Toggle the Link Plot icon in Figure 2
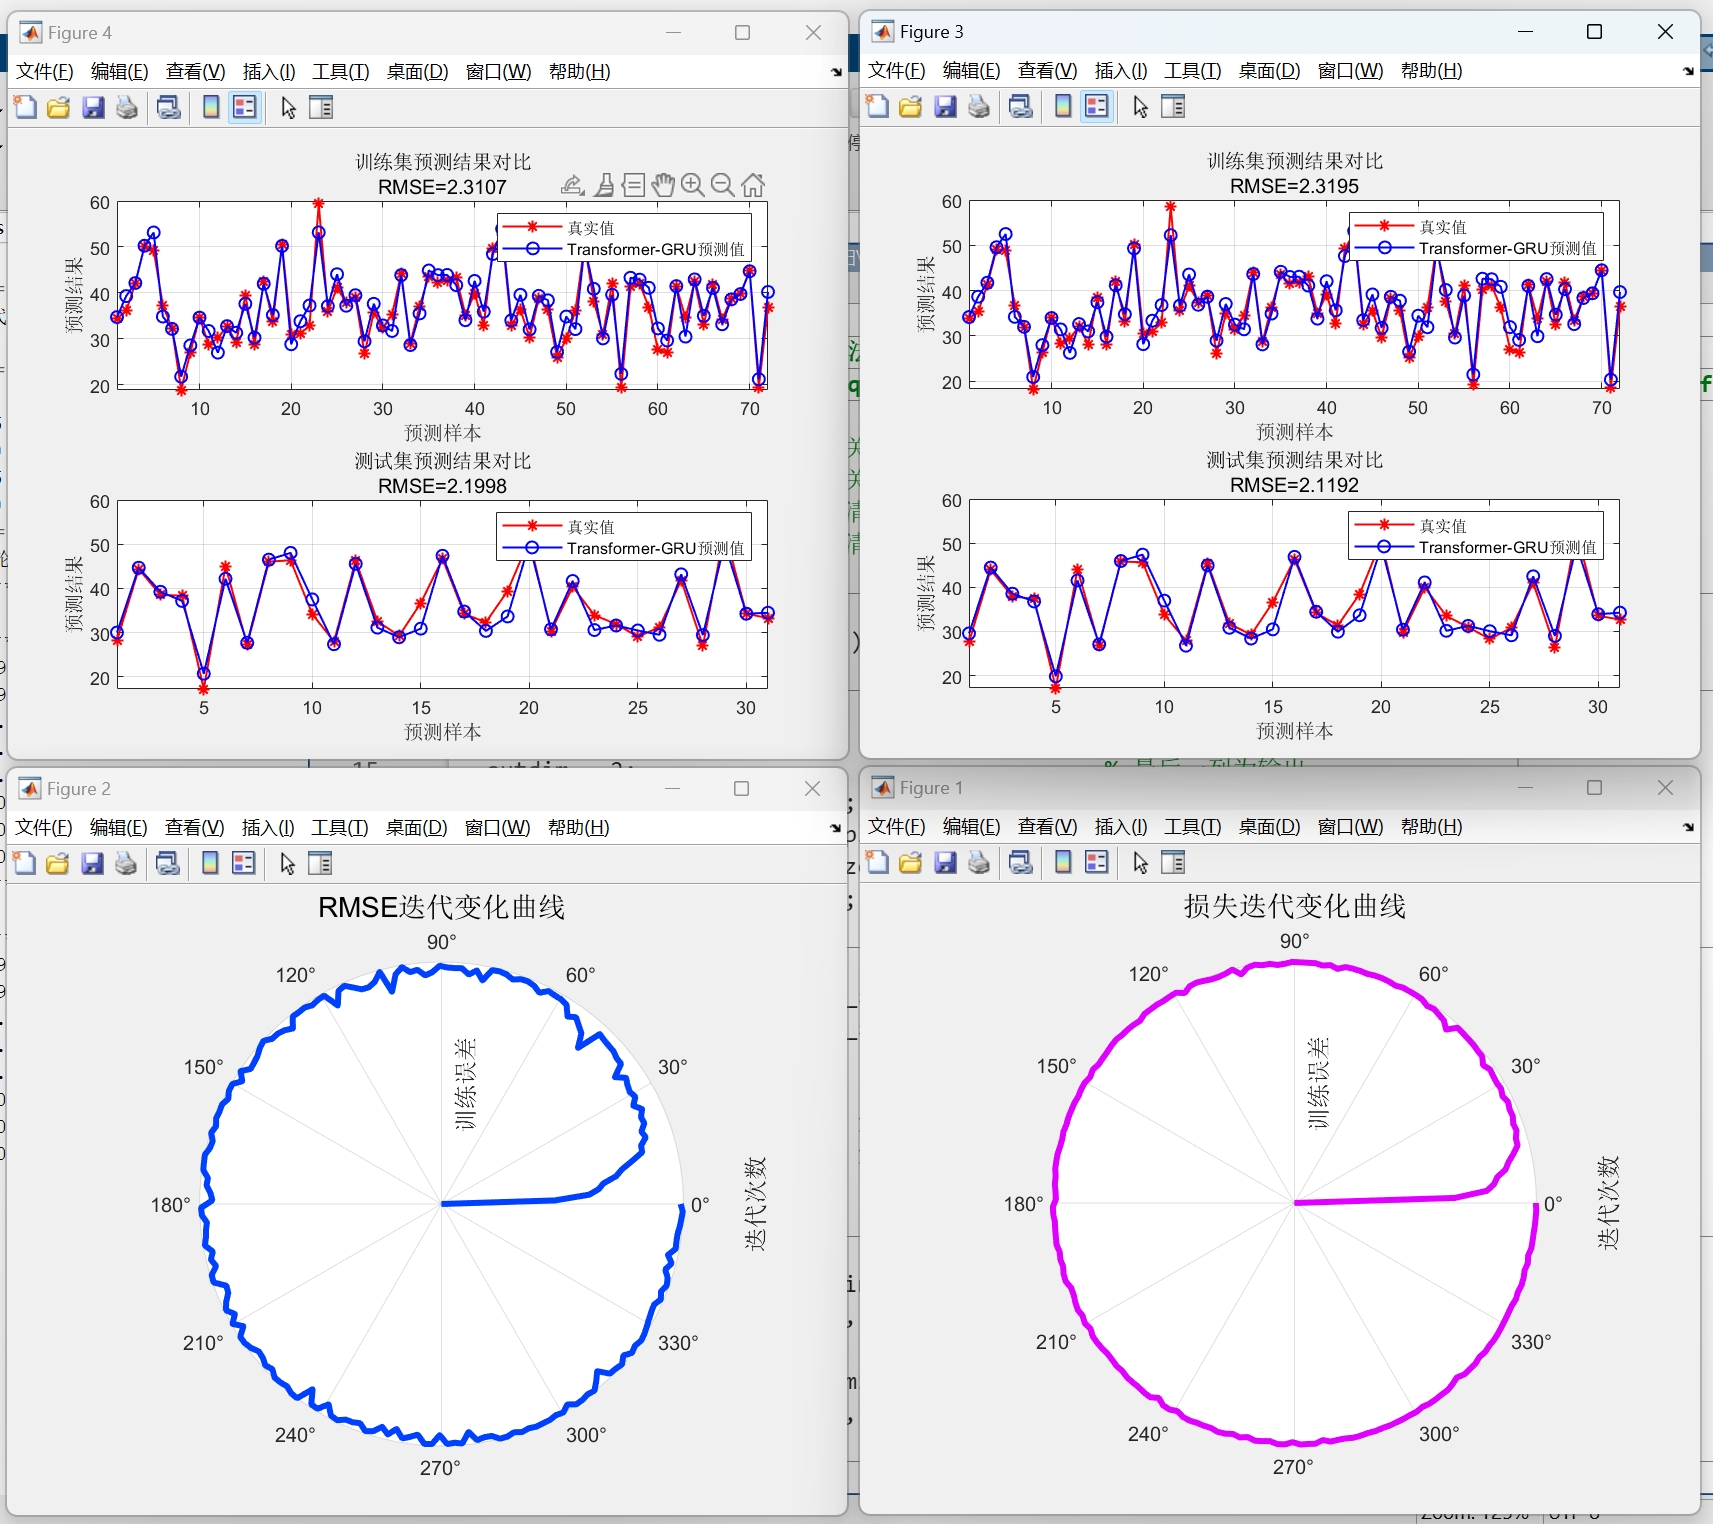Viewport: 1713px width, 1524px height. [x=169, y=862]
